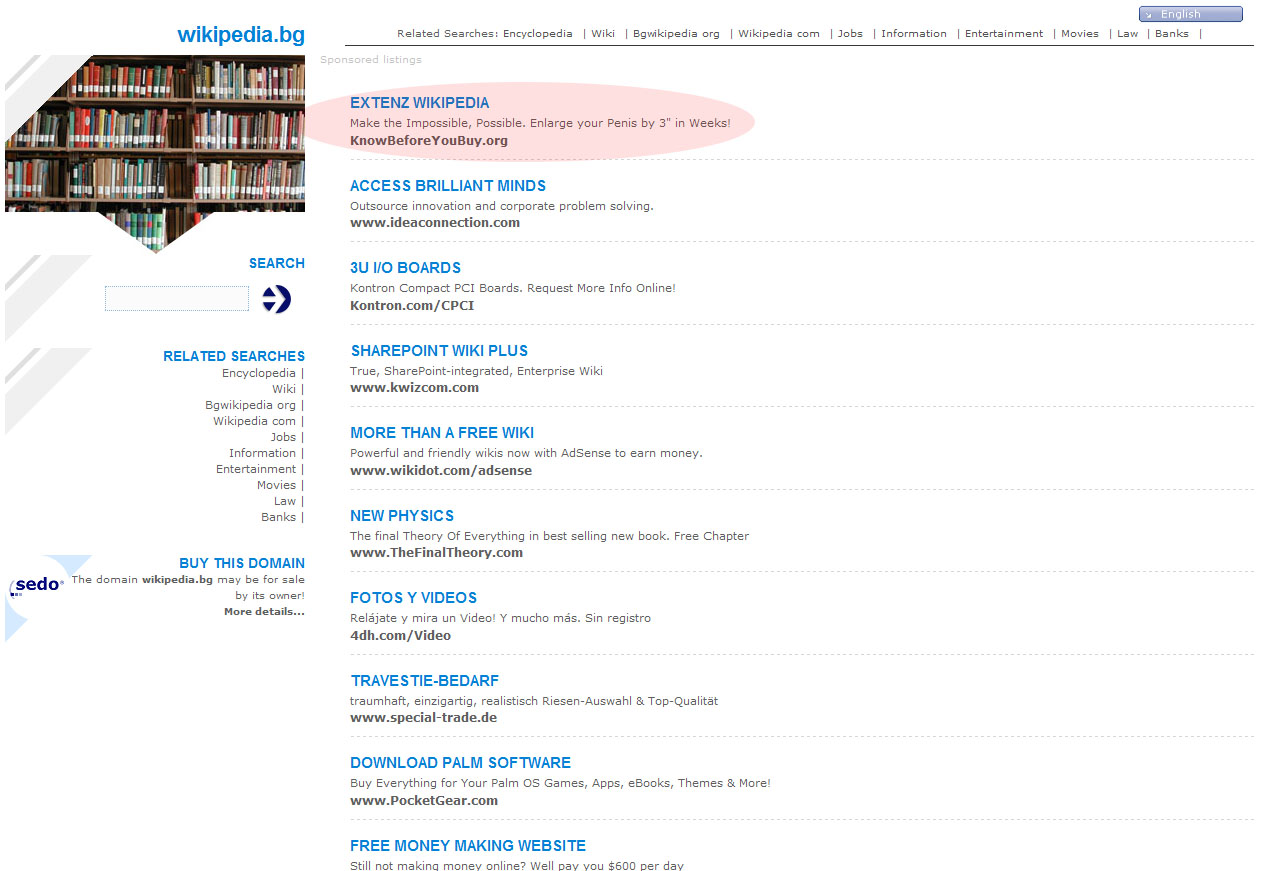Click "Bgwikipedia org" in the left sidebar
The image size is (1264, 871).
250,405
